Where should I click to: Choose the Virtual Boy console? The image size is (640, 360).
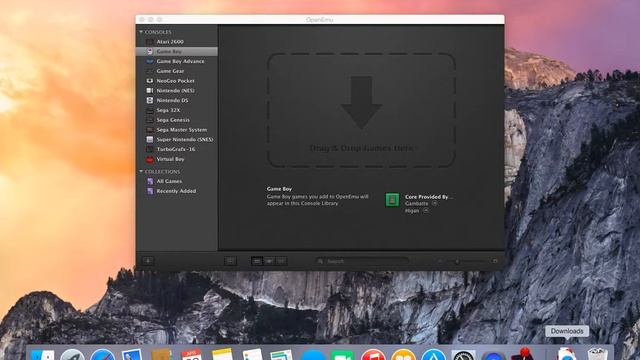pyautogui.click(x=176, y=159)
